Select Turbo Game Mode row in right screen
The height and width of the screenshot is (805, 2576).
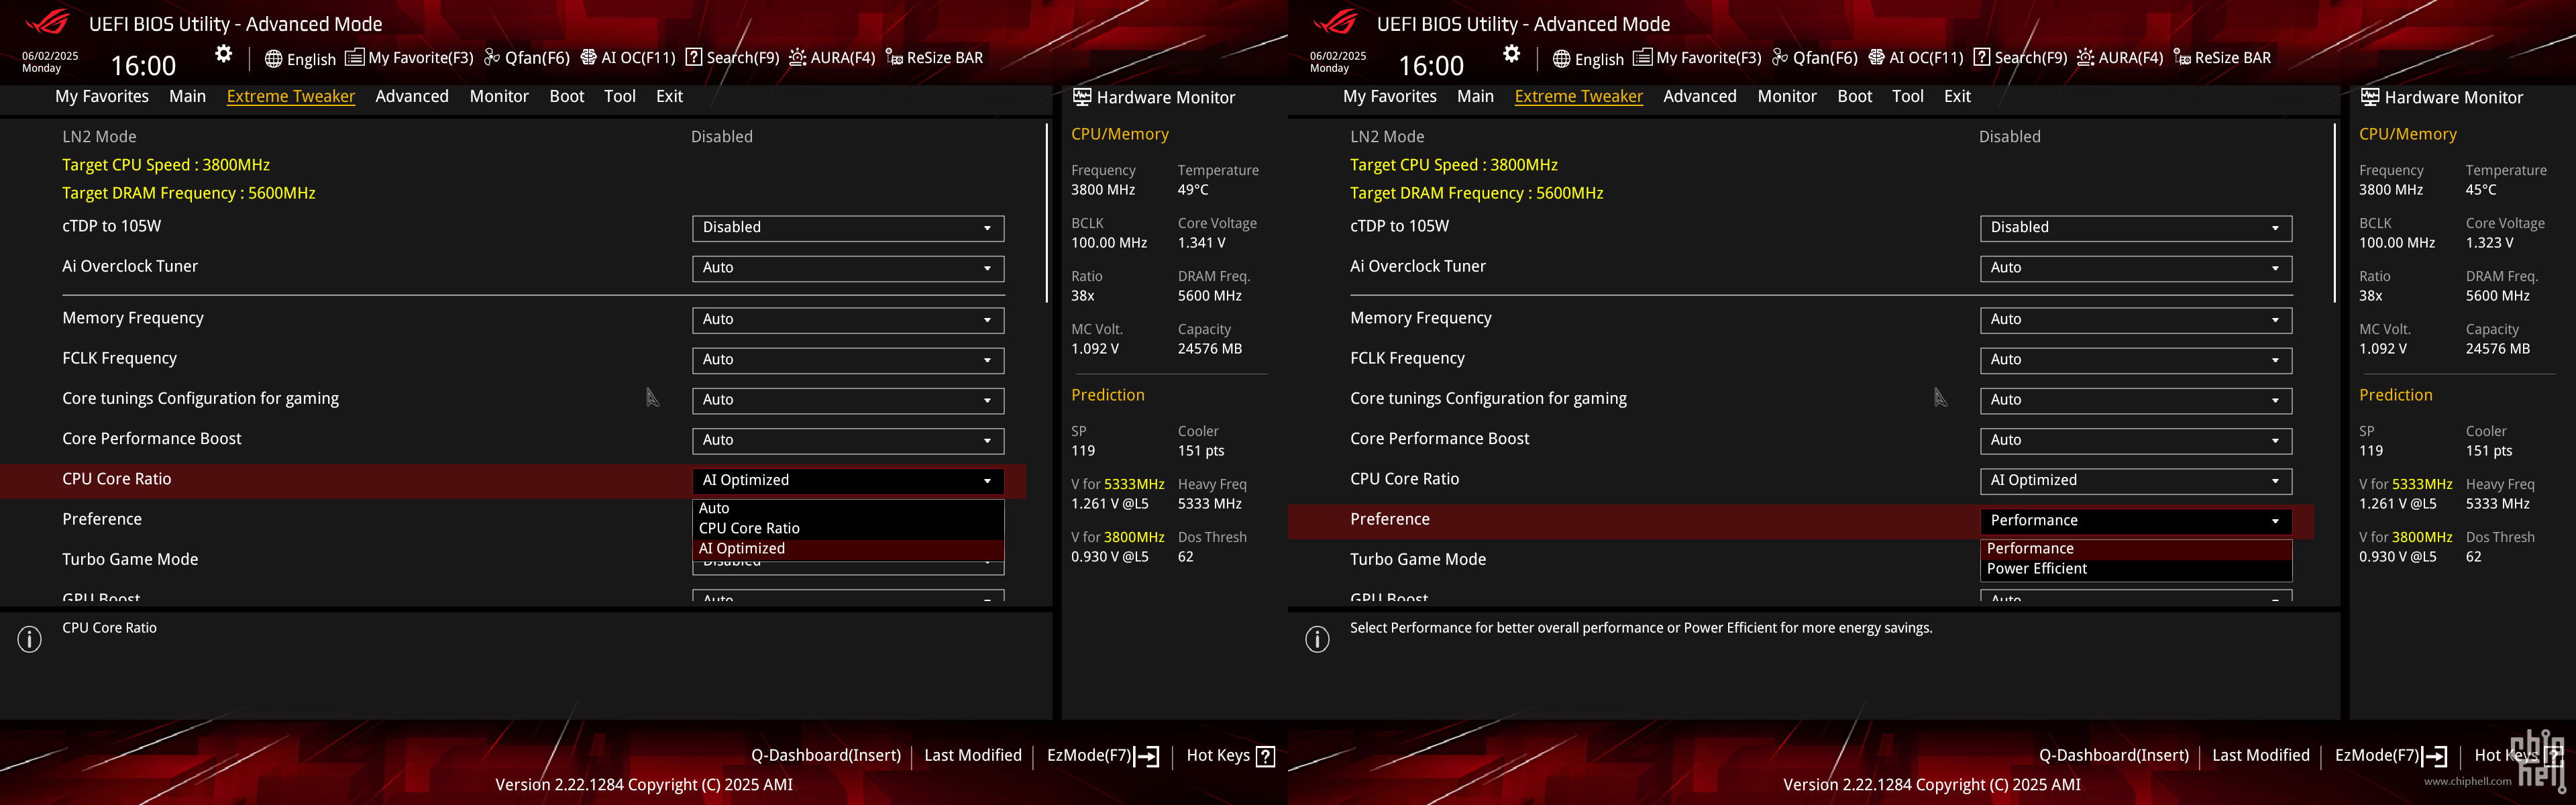[1801, 560]
